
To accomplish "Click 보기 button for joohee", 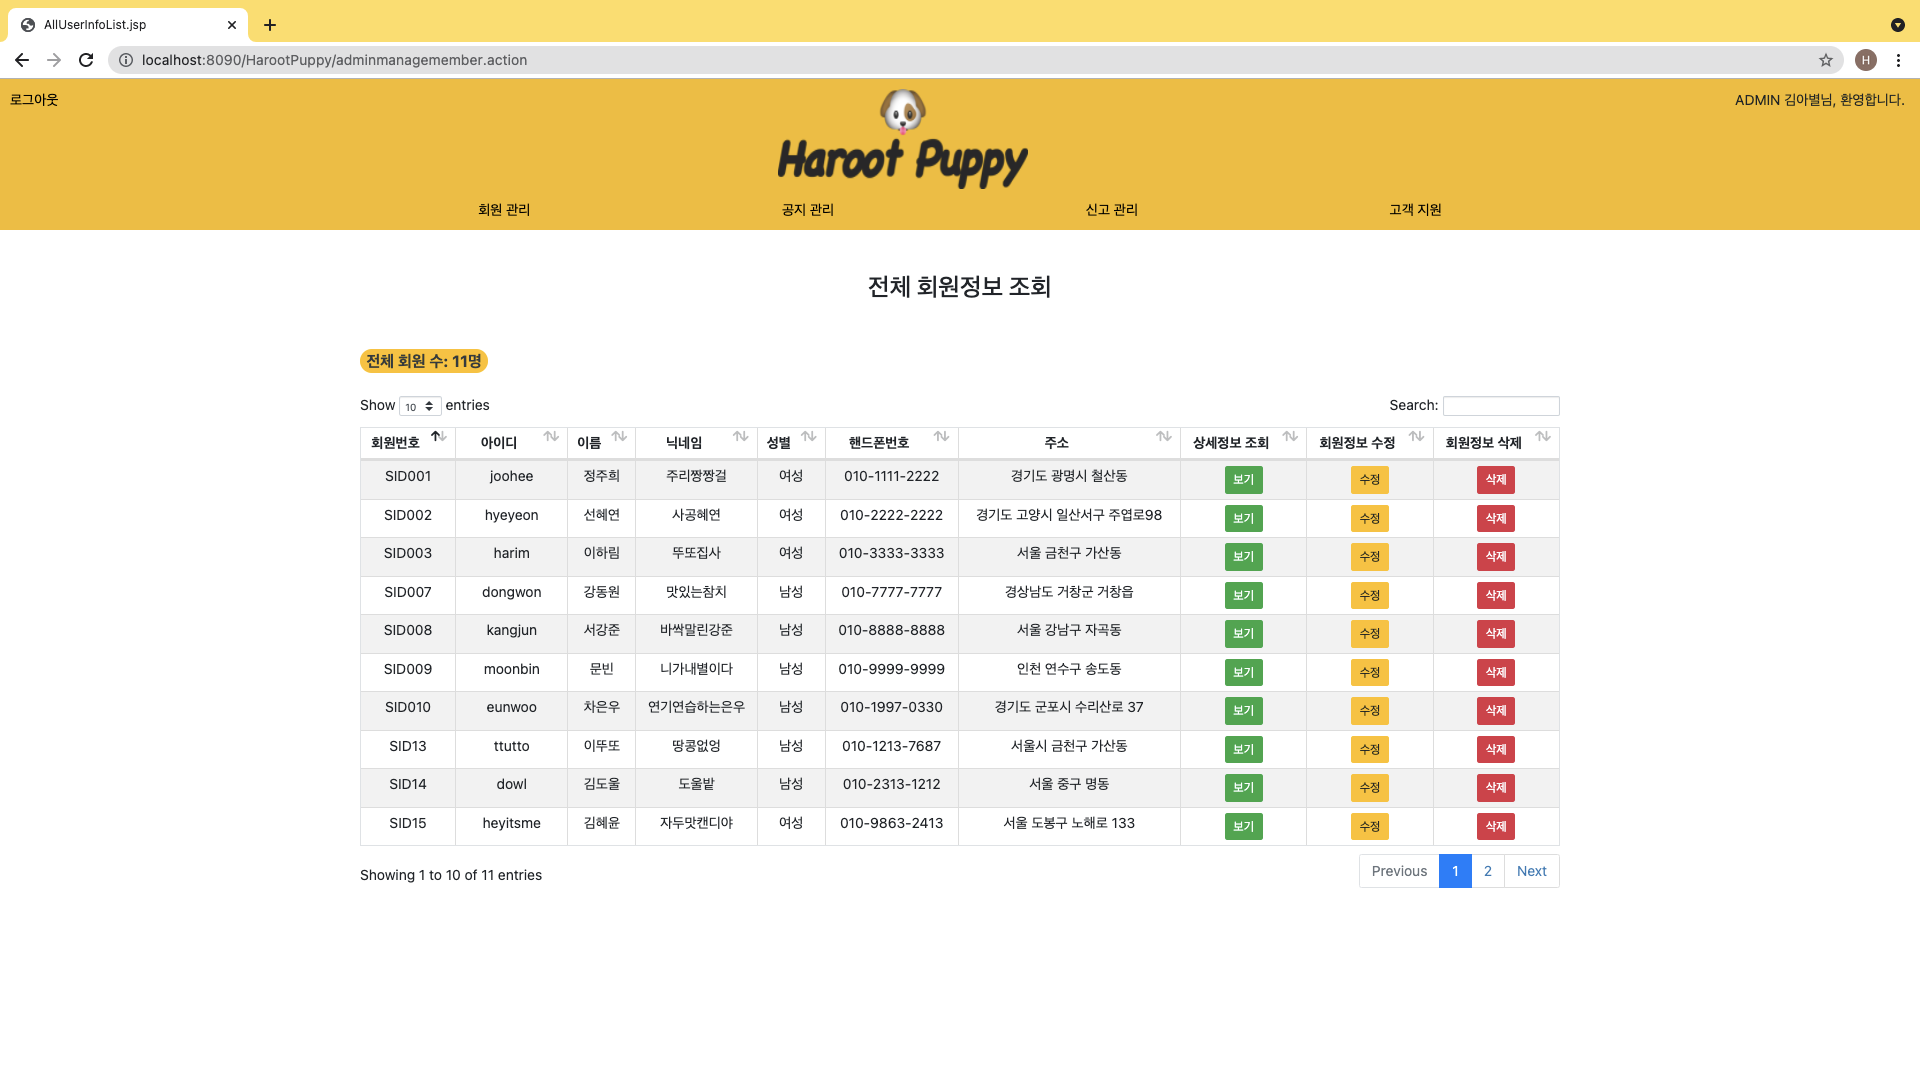I will [x=1243, y=480].
